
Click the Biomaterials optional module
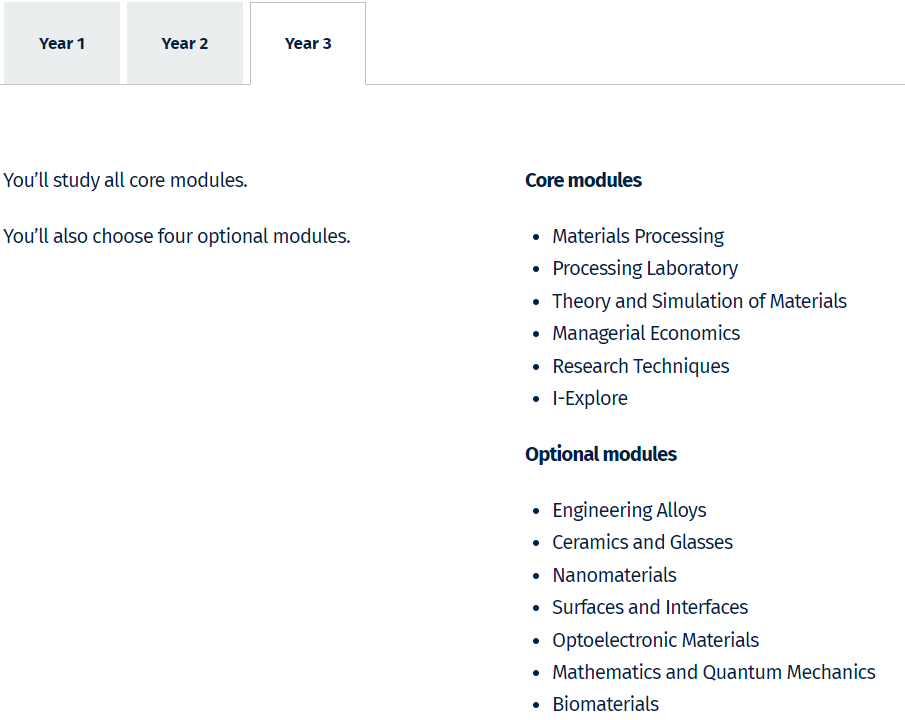(605, 704)
